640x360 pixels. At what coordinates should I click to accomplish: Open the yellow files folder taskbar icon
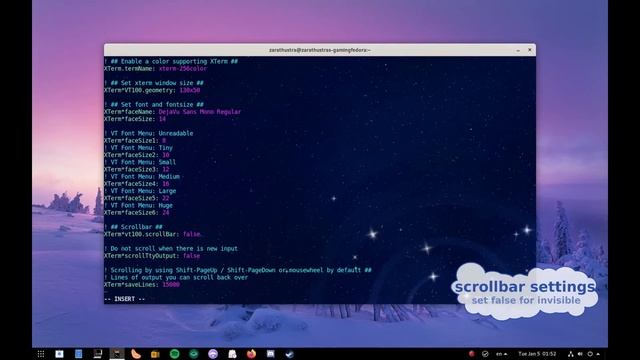pos(155,354)
